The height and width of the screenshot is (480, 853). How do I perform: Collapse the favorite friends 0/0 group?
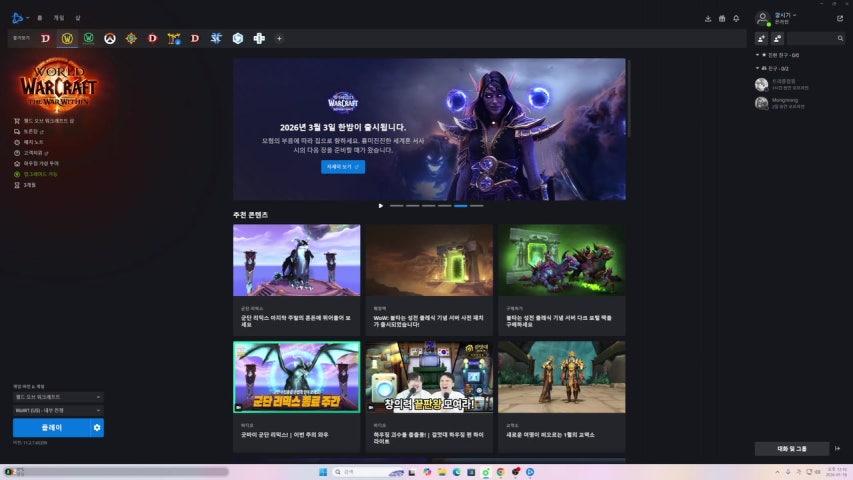point(777,56)
